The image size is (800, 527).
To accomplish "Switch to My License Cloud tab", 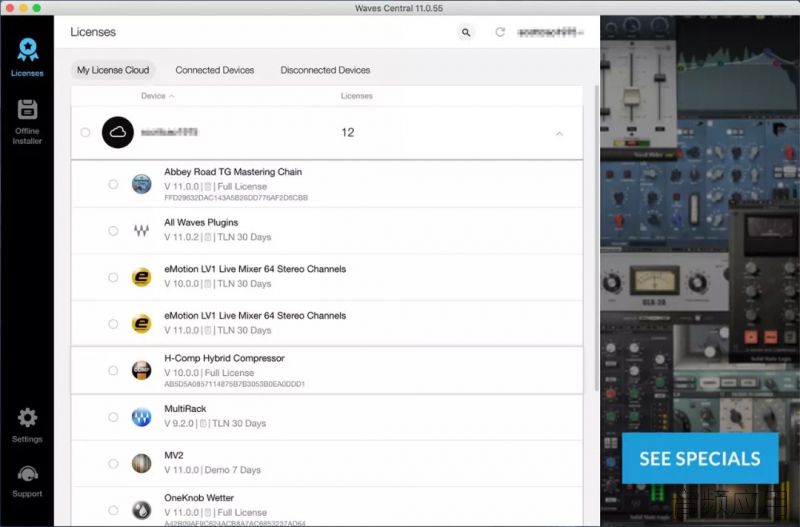I will 113,70.
